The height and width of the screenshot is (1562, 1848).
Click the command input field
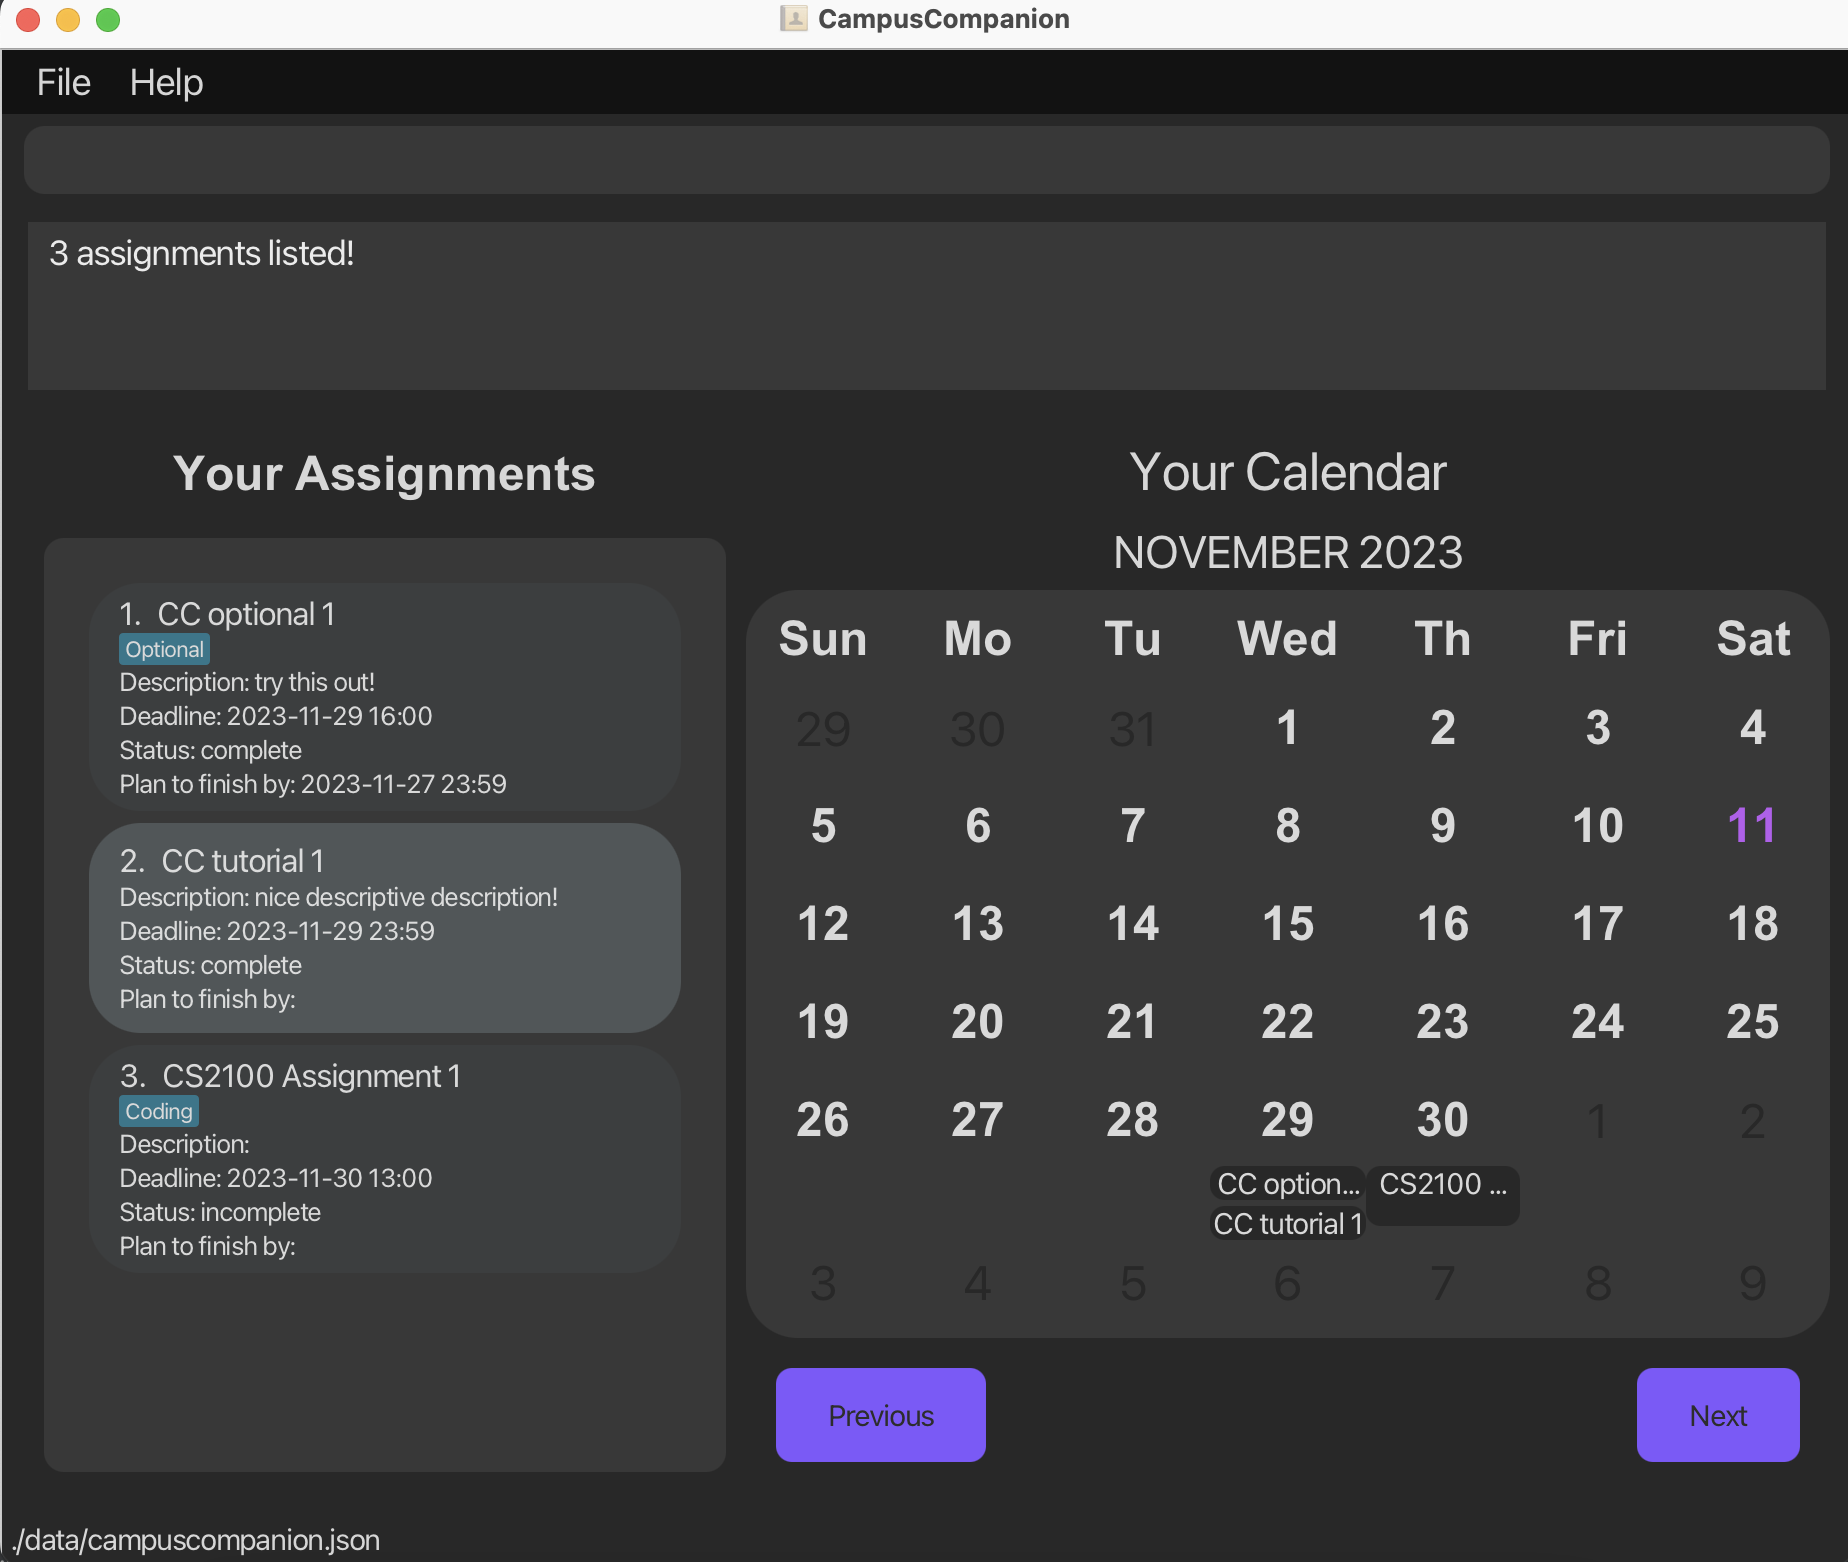coord(926,160)
